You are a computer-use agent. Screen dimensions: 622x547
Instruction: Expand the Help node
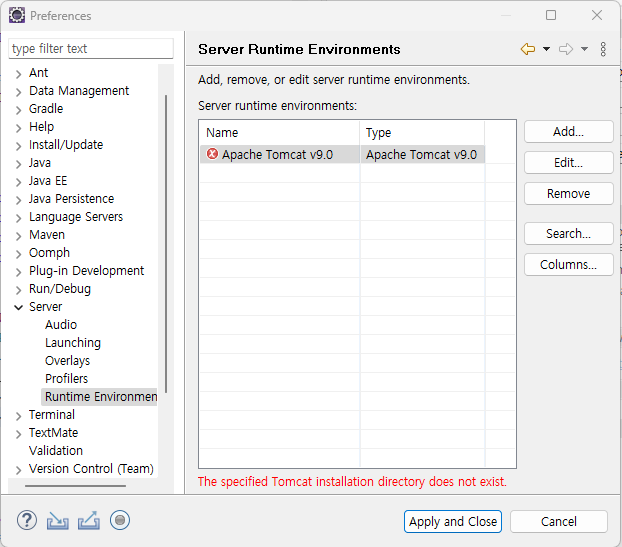[x=18, y=128]
